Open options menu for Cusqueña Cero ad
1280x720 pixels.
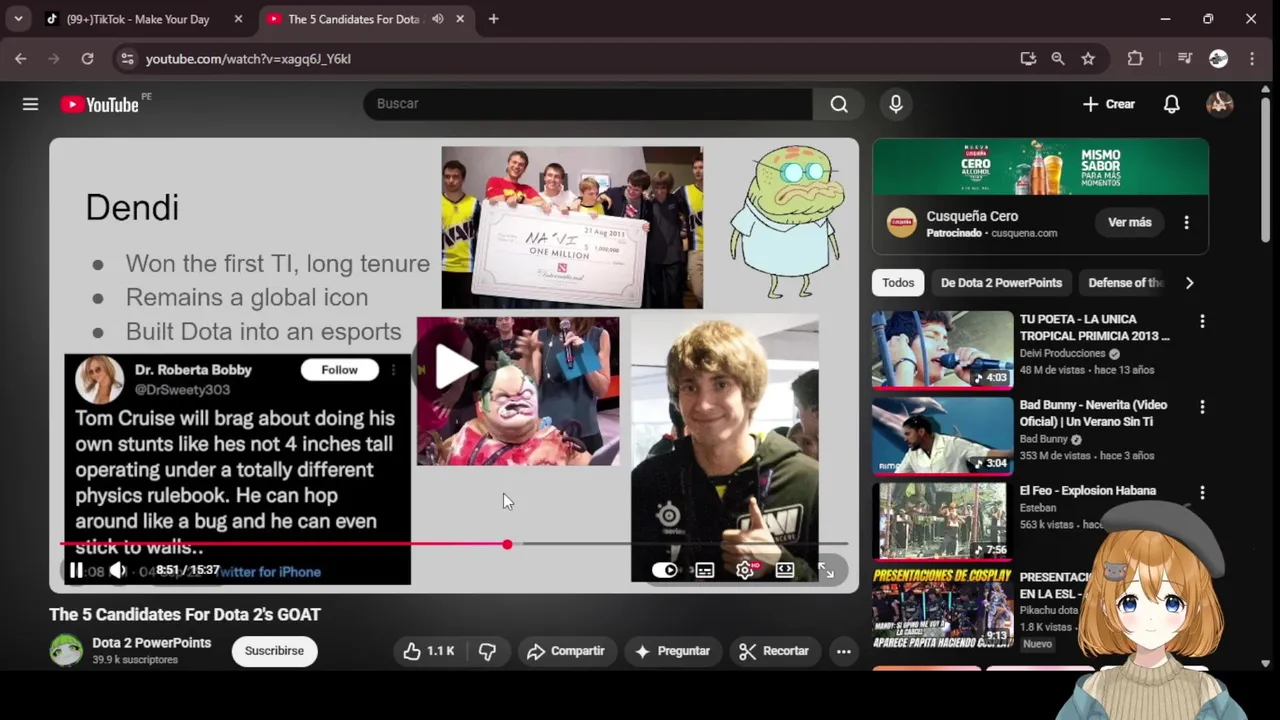coord(1187,222)
